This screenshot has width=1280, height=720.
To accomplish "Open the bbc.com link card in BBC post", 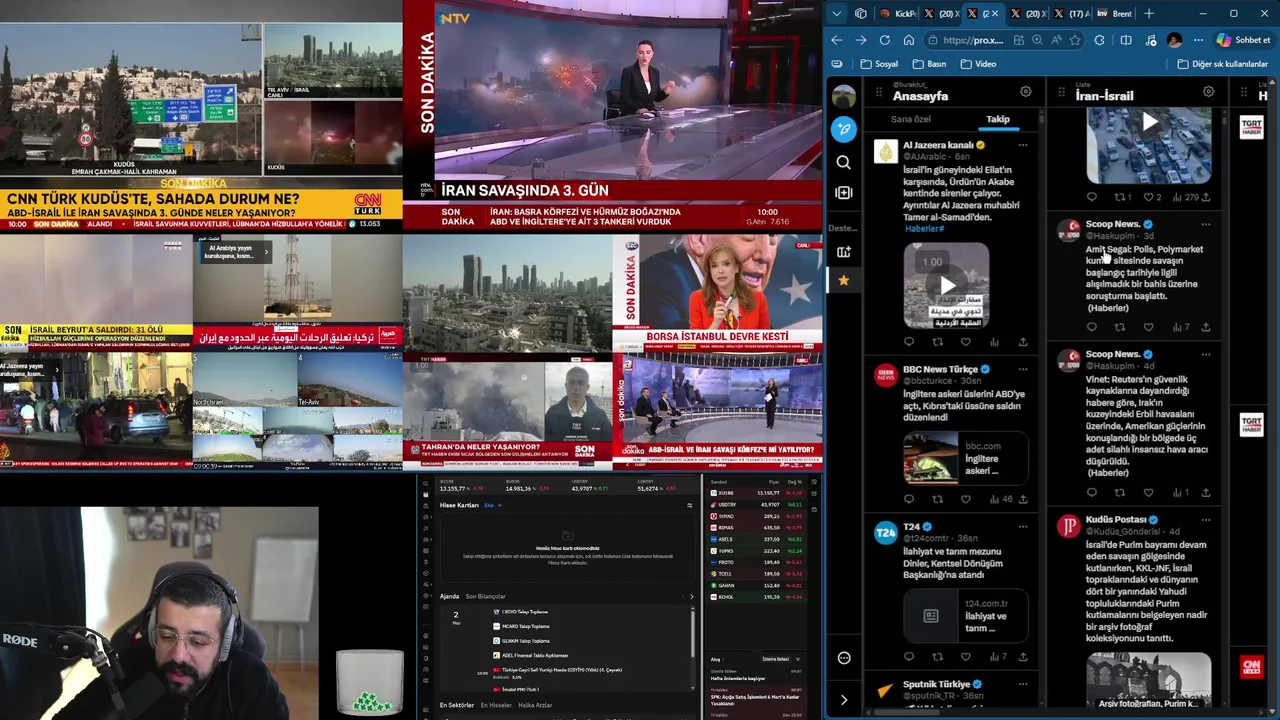I will tap(966, 457).
